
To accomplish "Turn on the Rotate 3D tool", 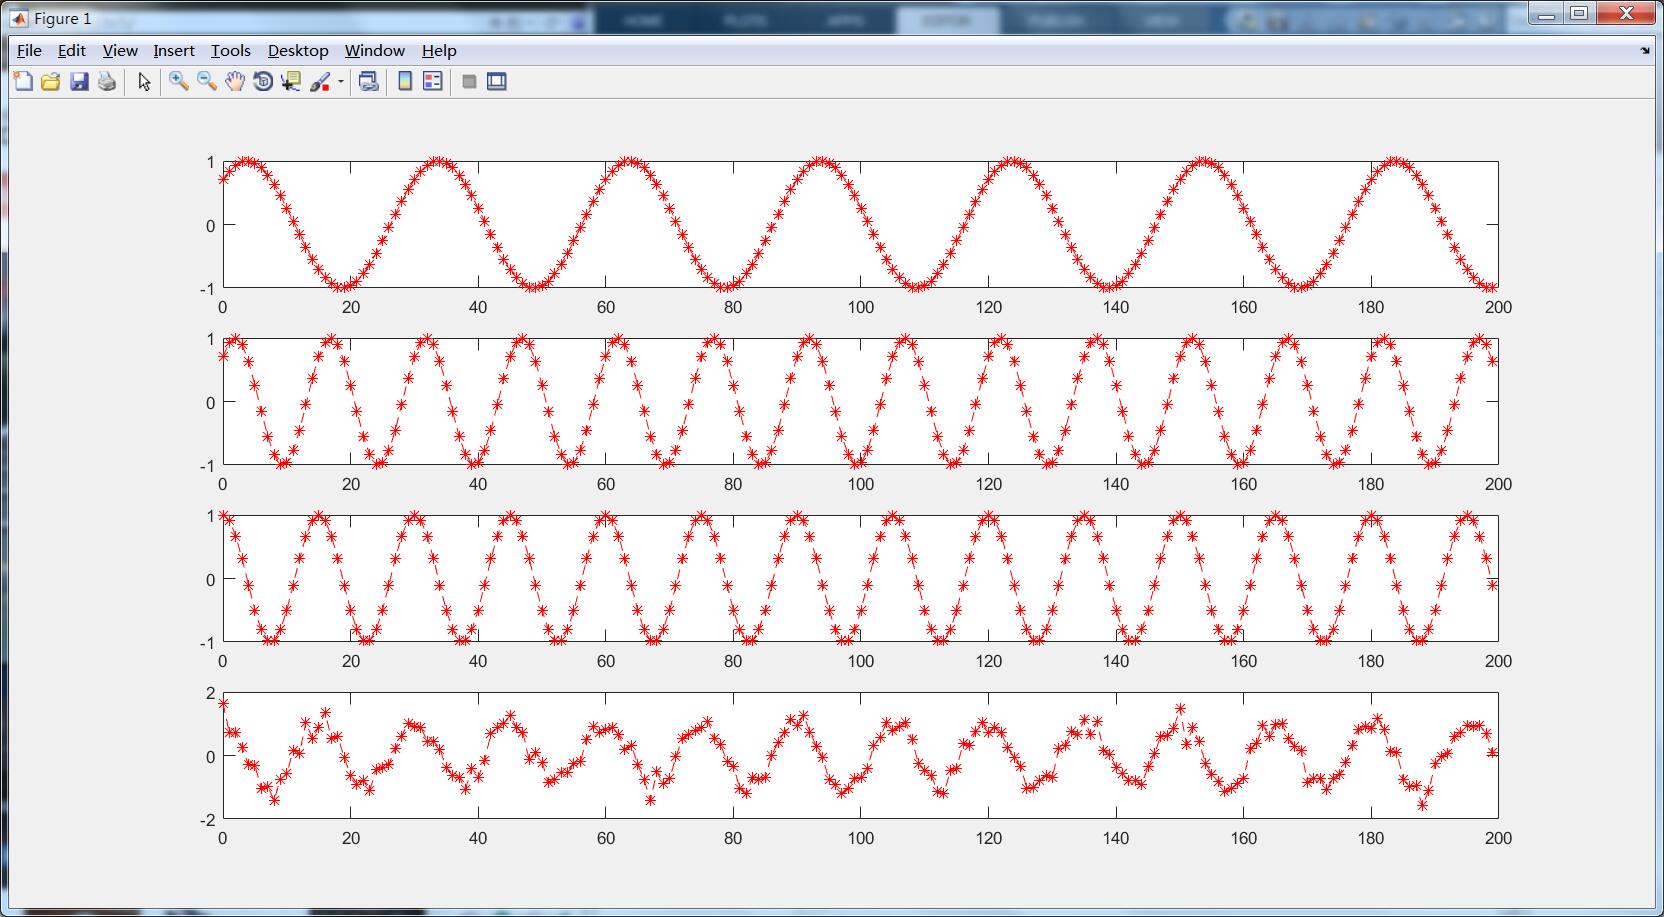I will tap(263, 82).
